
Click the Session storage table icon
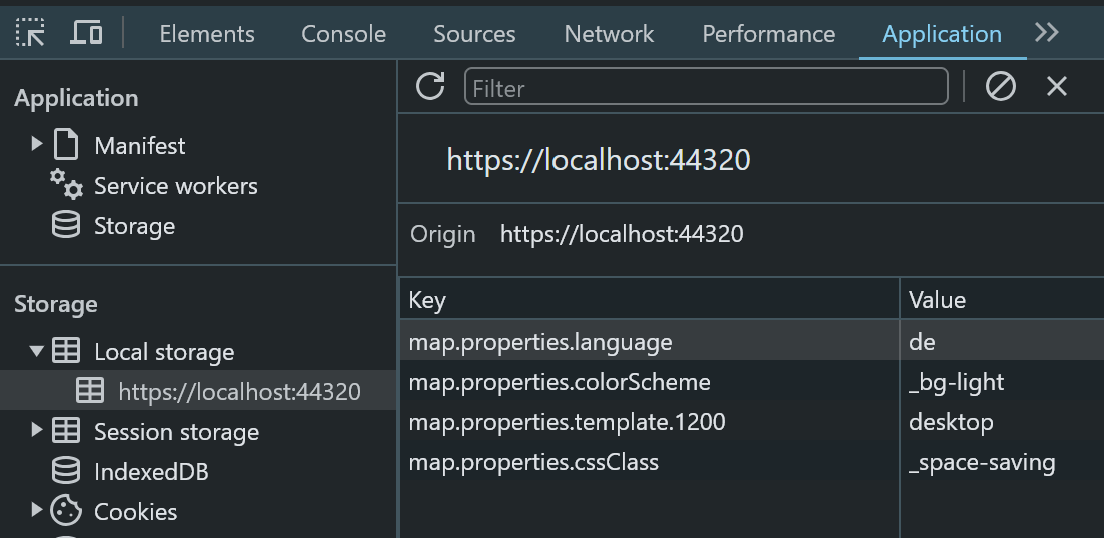coord(66,430)
